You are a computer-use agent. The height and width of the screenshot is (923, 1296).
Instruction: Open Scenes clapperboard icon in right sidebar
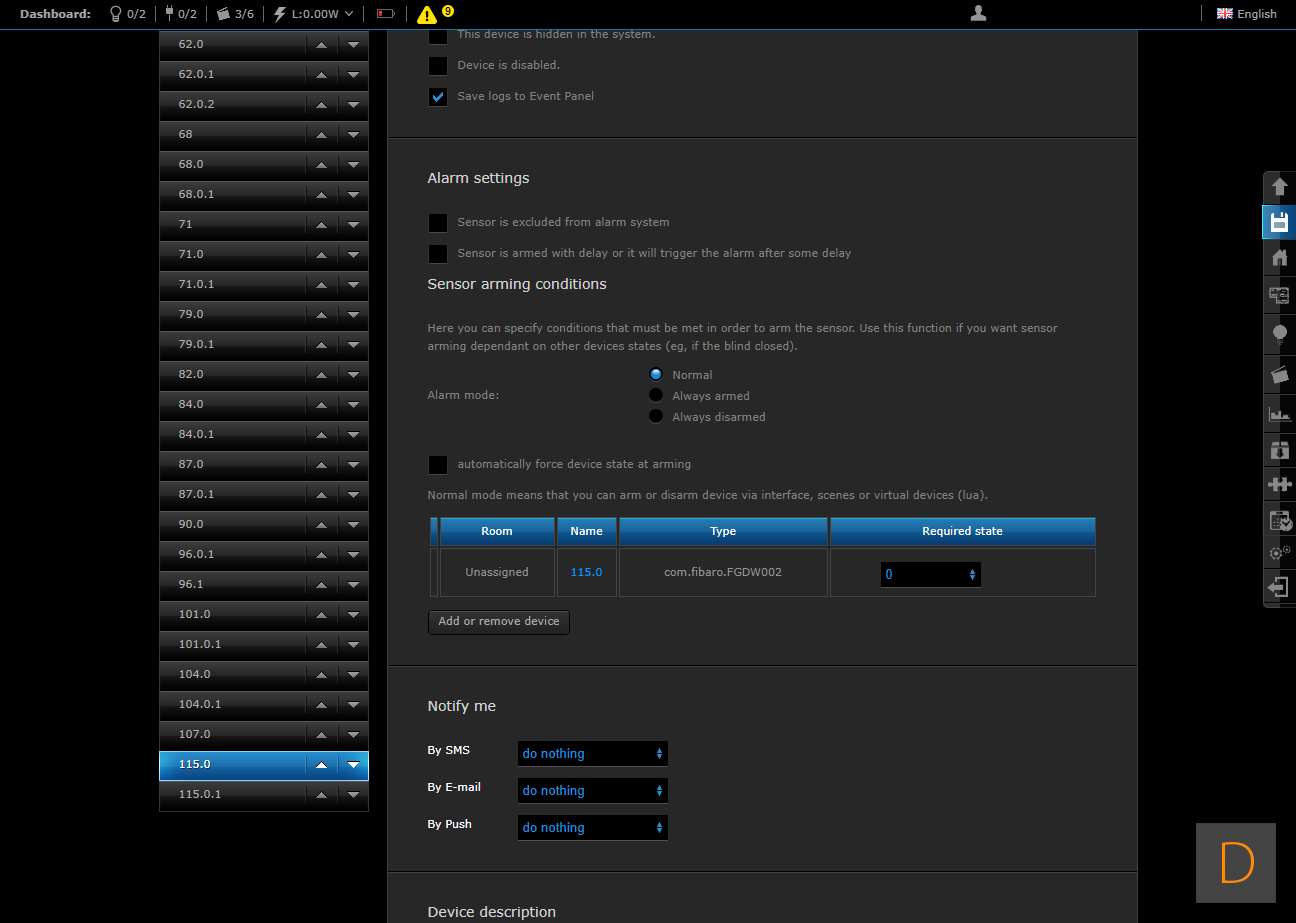[1279, 374]
